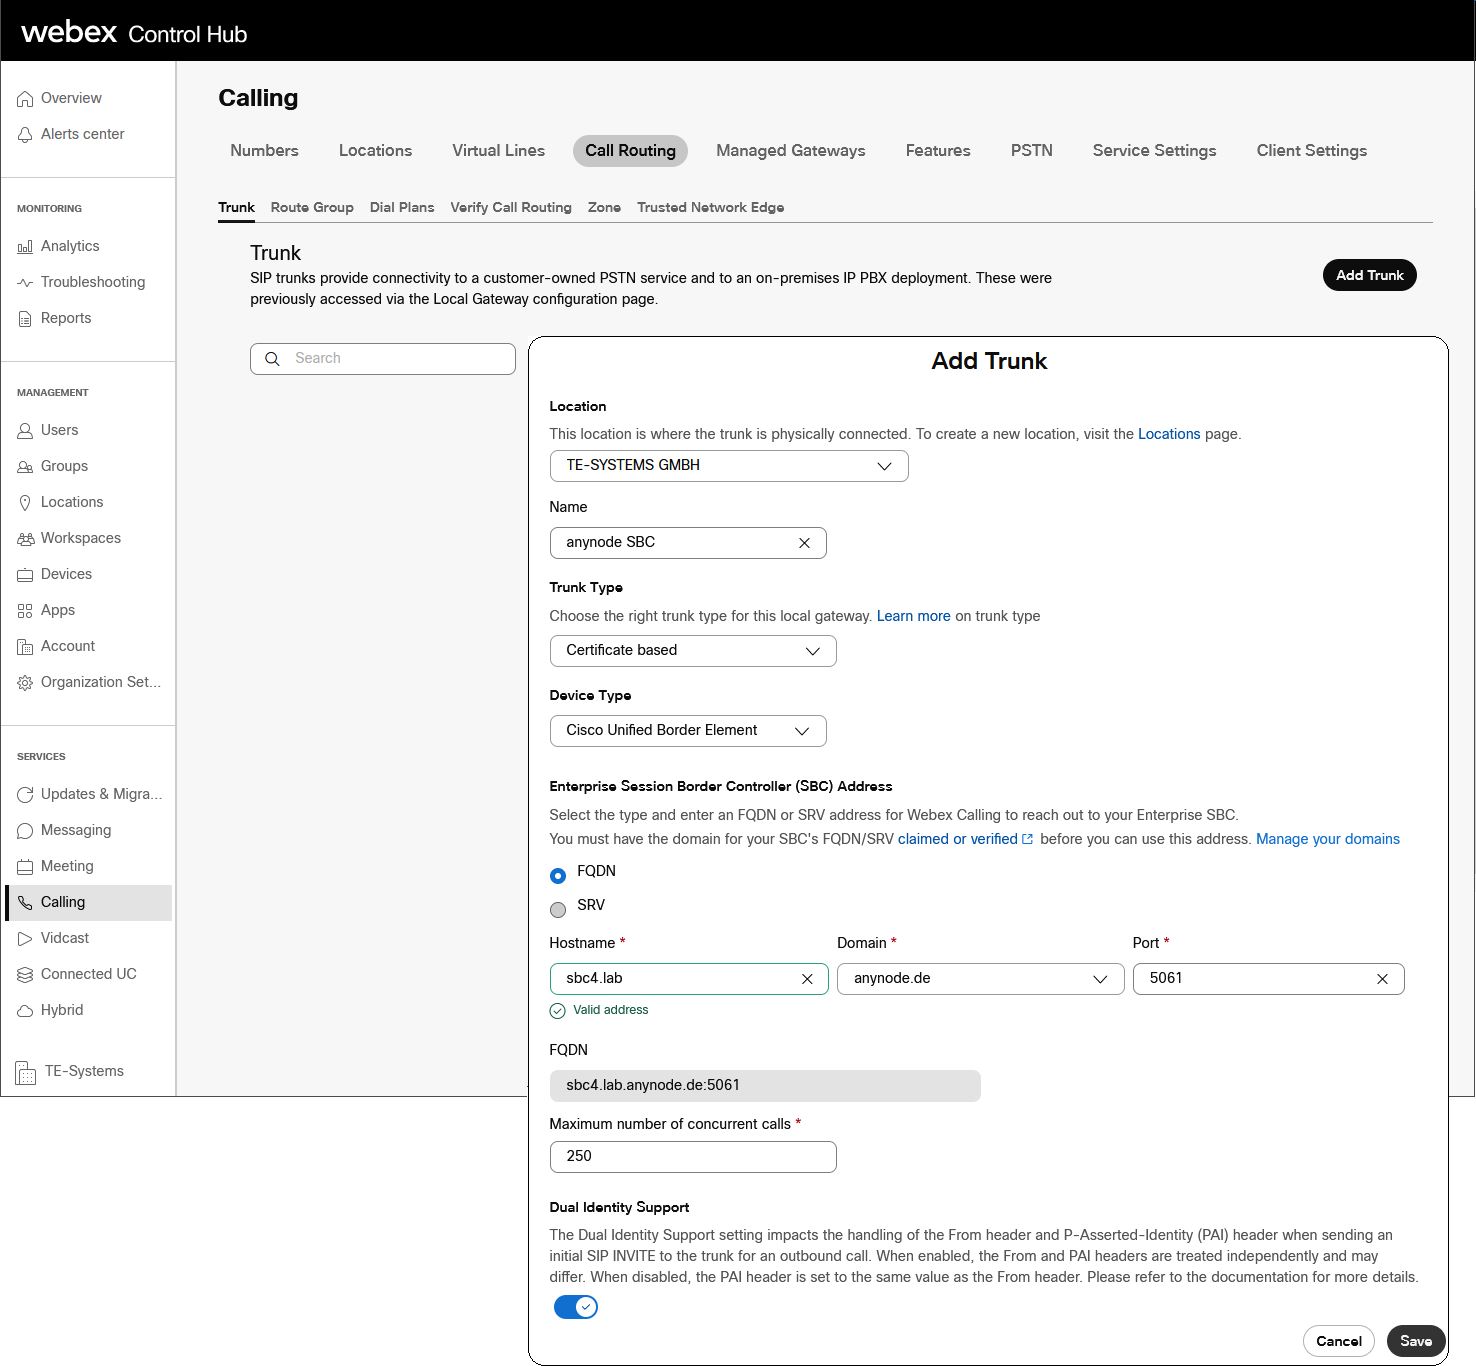Click the Port input 5061
Image resolution: width=1476 pixels, height=1366 pixels.
1269,979
